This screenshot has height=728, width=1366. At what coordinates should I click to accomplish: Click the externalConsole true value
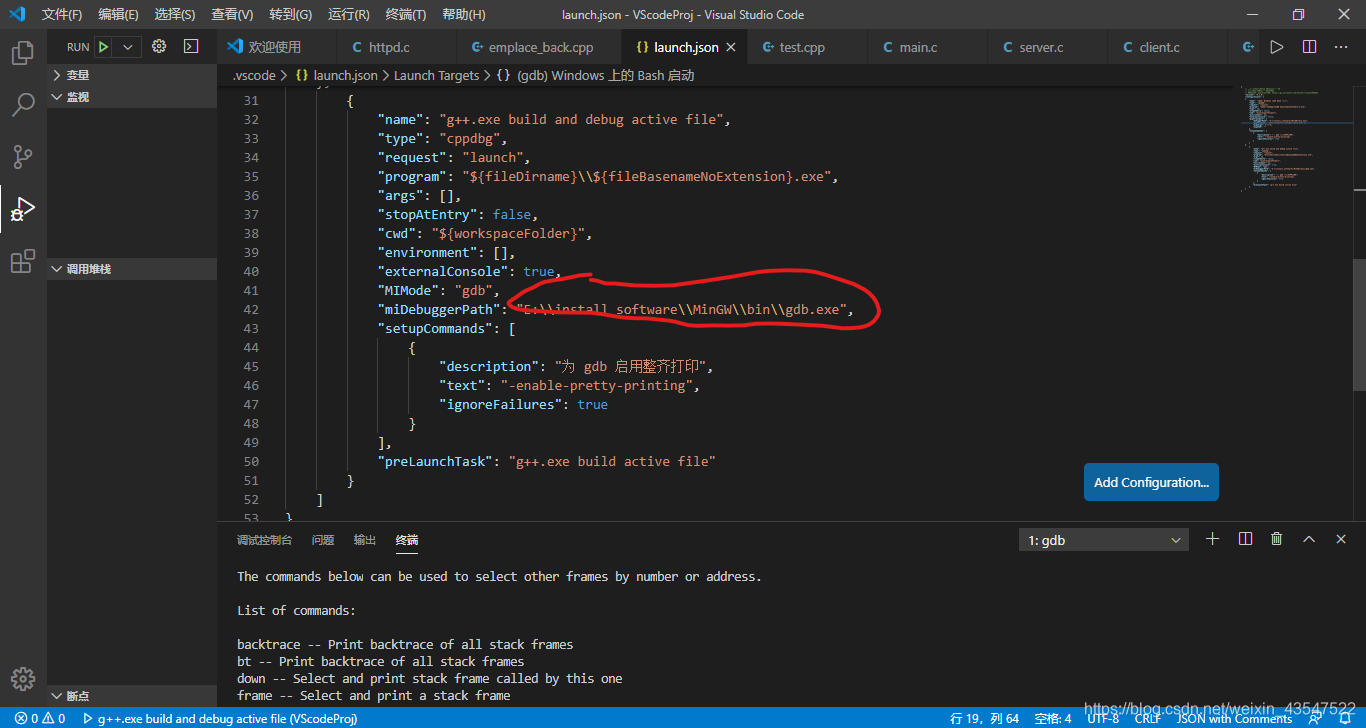click(538, 271)
